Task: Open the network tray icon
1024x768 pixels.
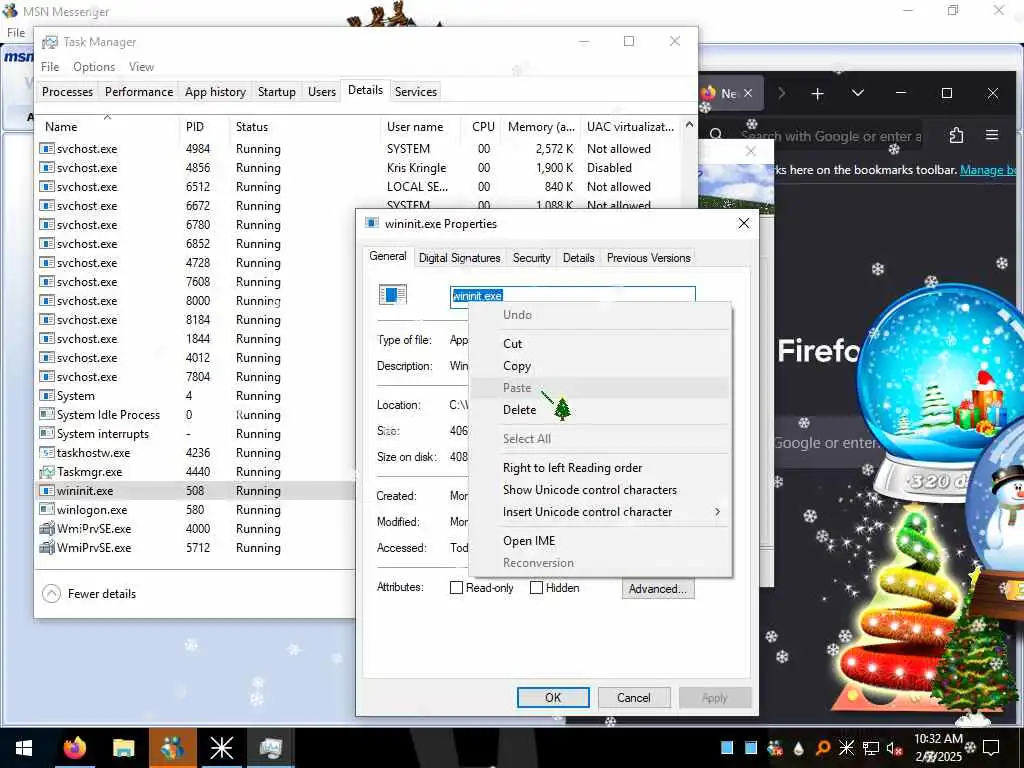Action: [871, 748]
